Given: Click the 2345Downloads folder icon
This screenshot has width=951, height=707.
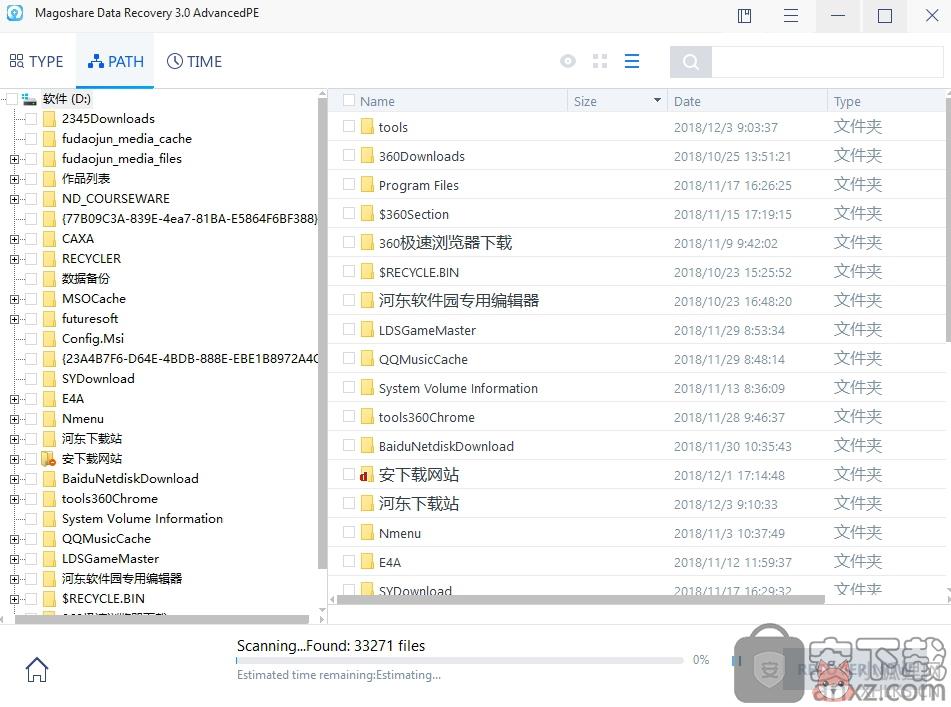Looking at the screenshot, I should [x=49, y=118].
